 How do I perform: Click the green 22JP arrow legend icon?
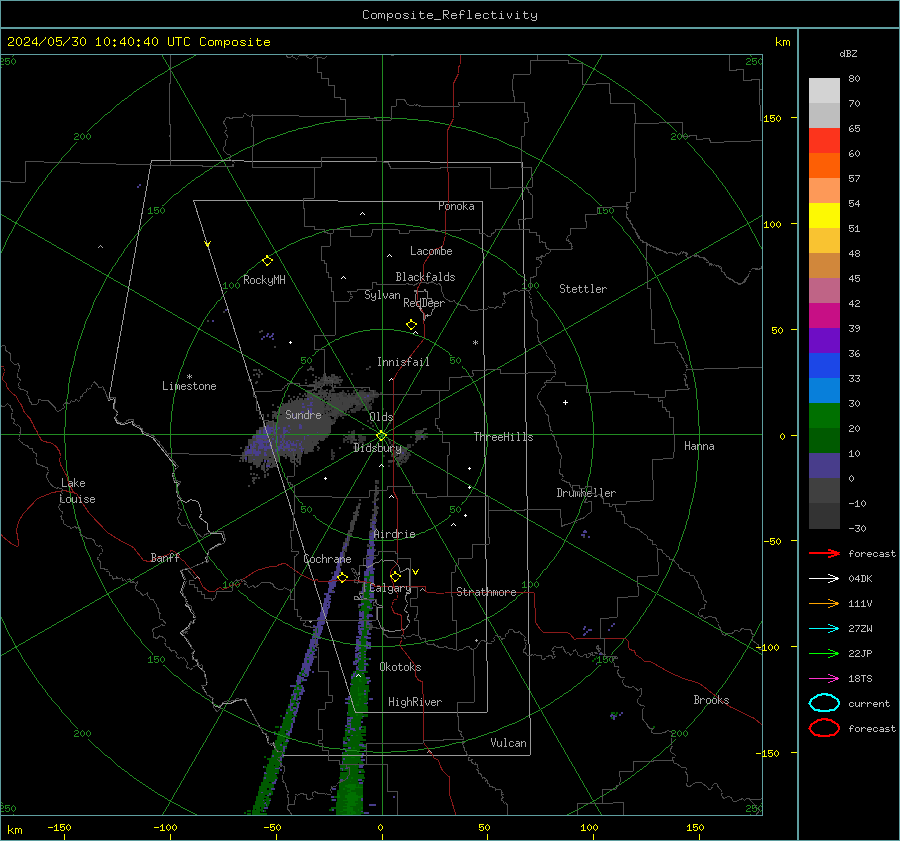(824, 653)
